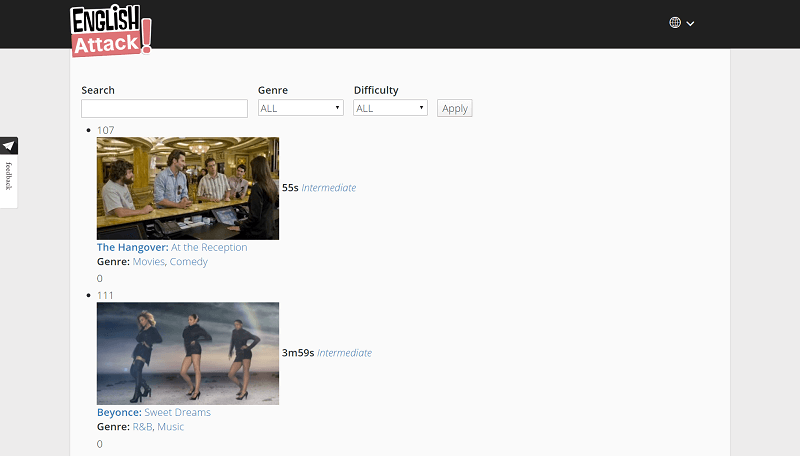Click the 107 item number
Image resolution: width=800 pixels, height=456 pixels.
[106, 130]
